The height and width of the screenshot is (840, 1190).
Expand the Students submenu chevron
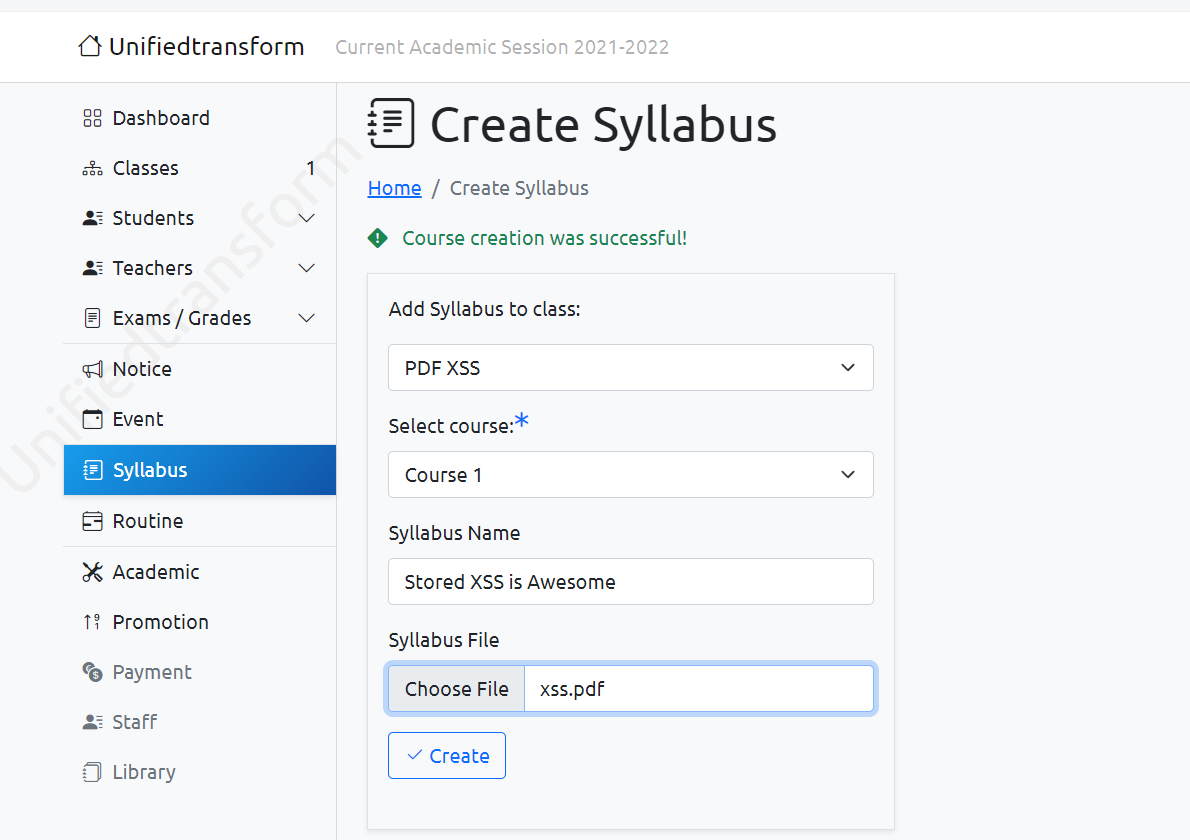(x=307, y=219)
